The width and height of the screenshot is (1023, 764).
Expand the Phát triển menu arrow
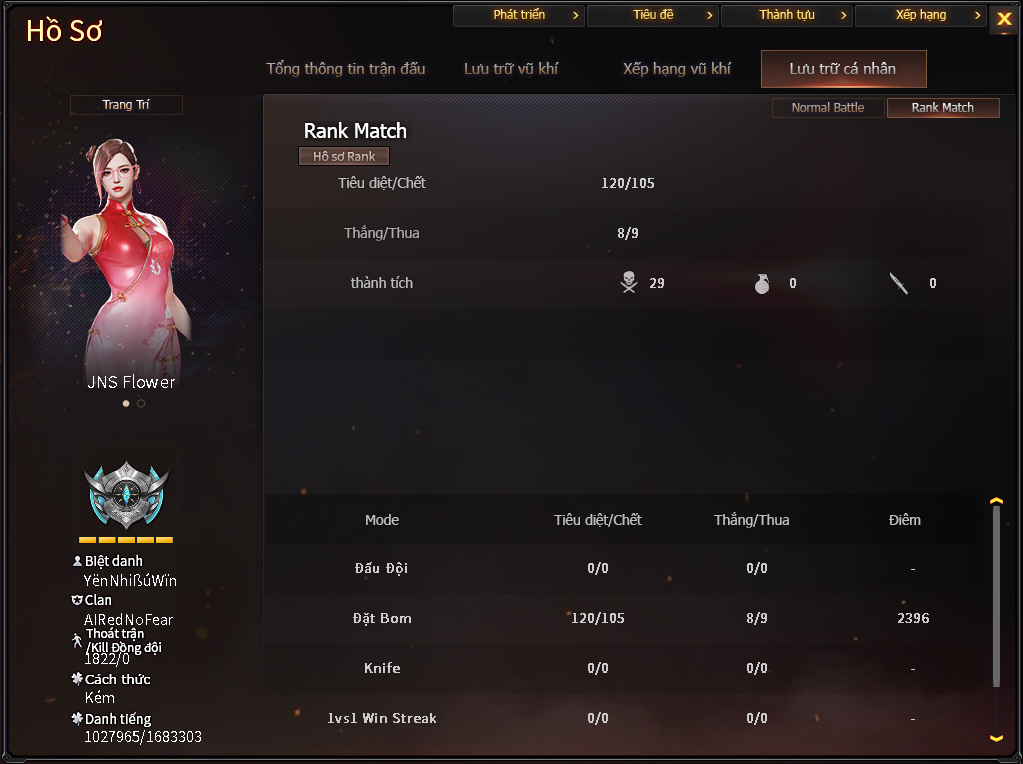pos(575,15)
